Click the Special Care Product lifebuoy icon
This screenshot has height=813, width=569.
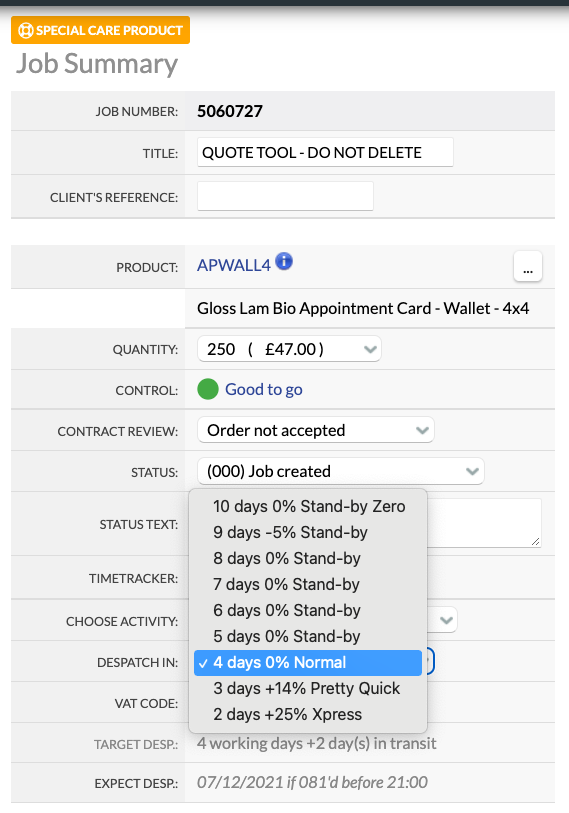click(x=25, y=30)
